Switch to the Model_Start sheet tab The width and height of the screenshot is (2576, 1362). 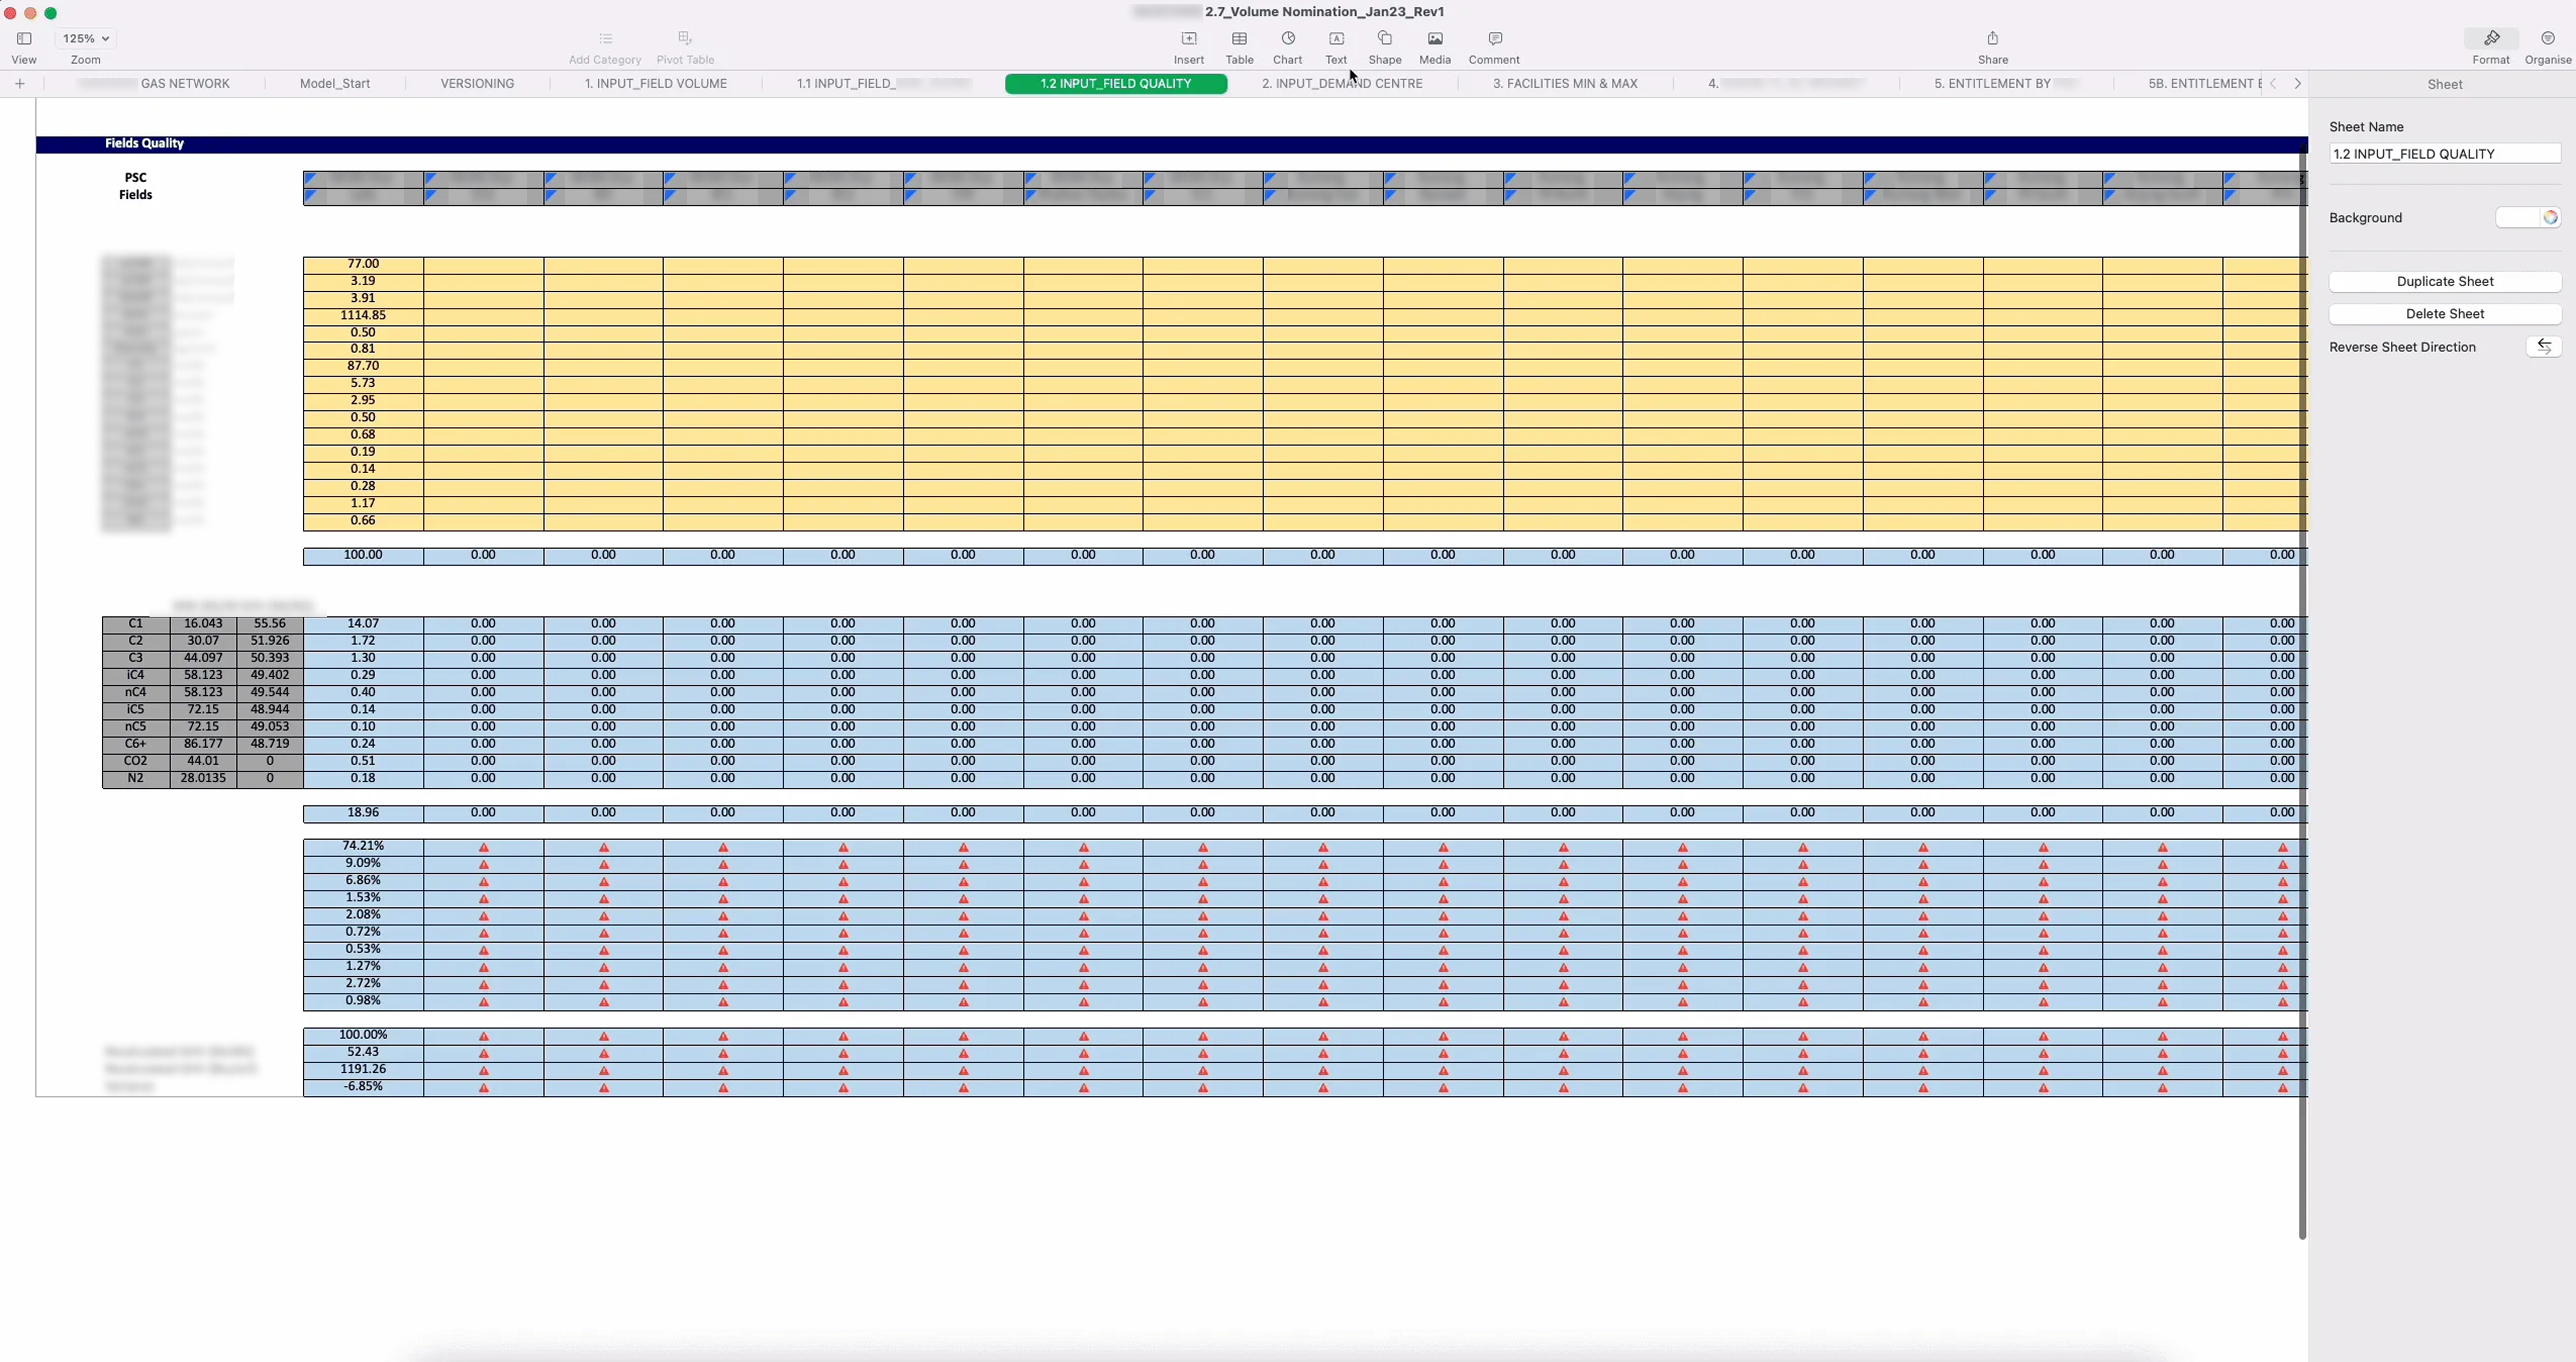tap(335, 84)
